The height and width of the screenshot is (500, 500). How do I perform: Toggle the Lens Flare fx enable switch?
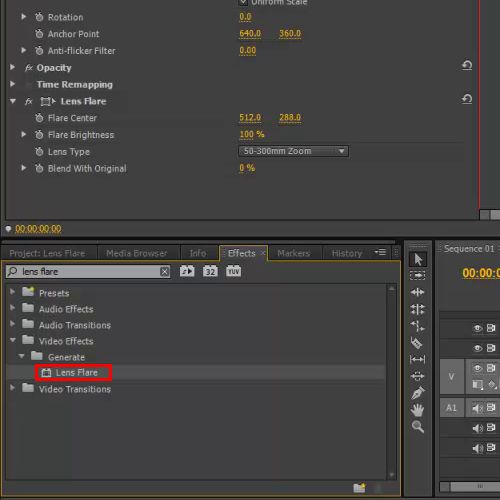pyautogui.click(x=29, y=101)
